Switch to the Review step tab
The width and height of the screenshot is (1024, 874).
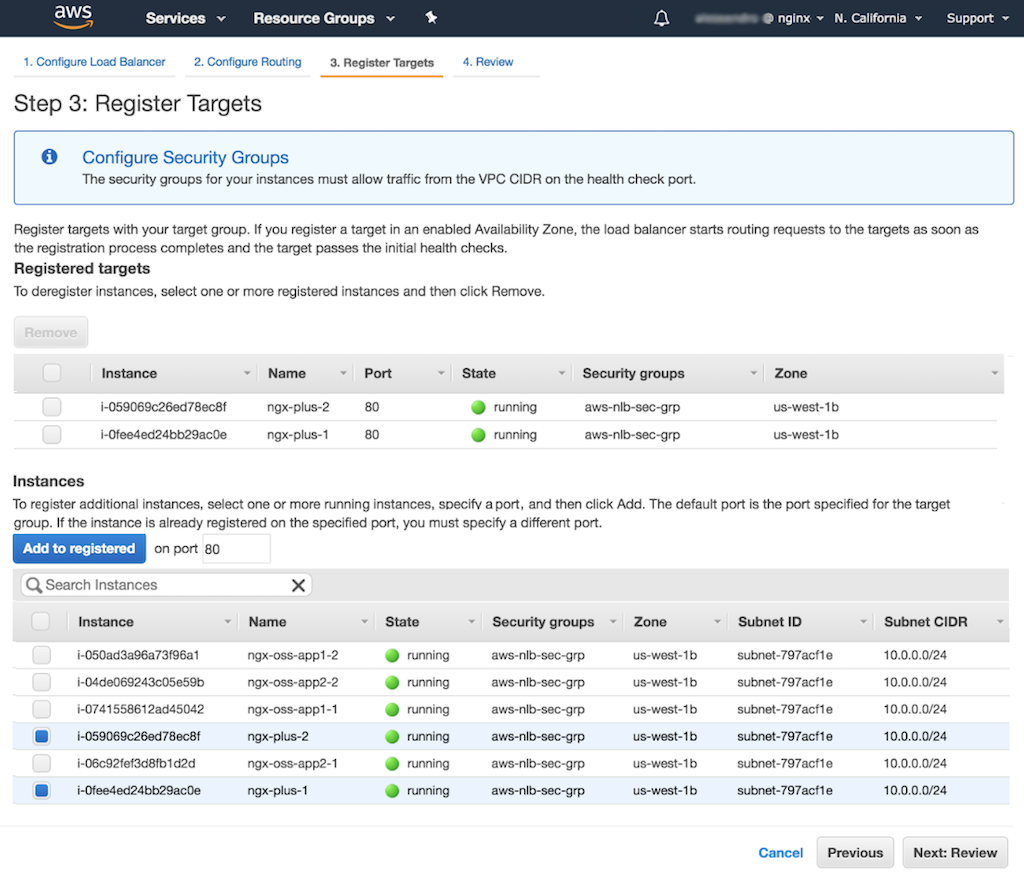point(488,62)
